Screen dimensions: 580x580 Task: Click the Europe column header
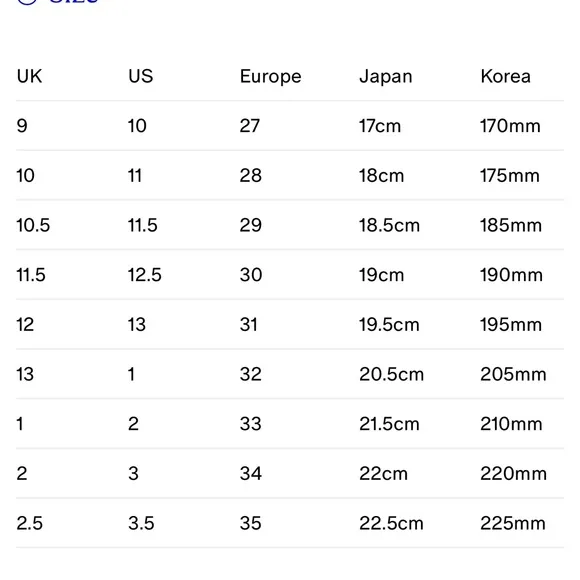(270, 77)
